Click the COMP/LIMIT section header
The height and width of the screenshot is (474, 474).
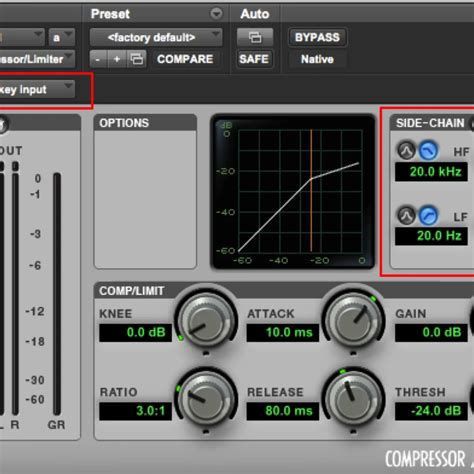132,291
